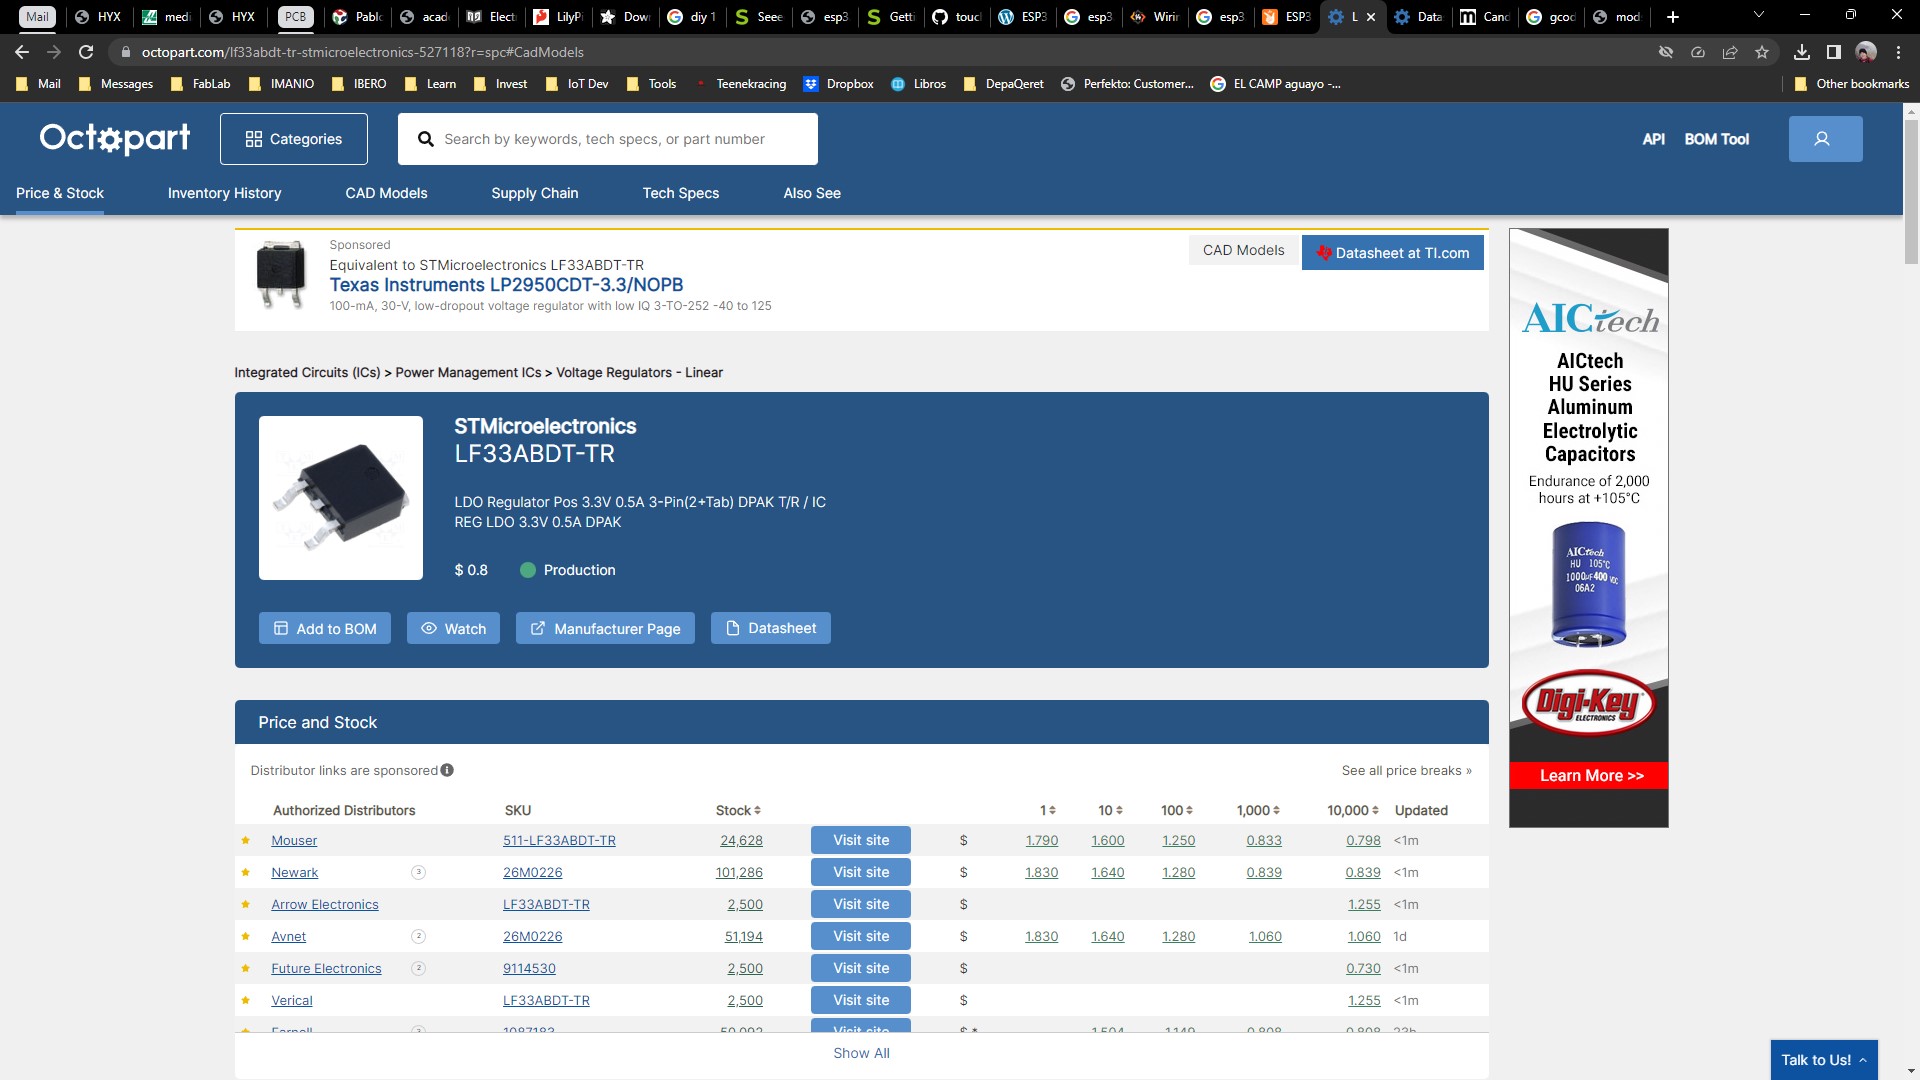The image size is (1920, 1080).
Task: Open the IoT Dev bookmarks folder
Action: (x=577, y=84)
